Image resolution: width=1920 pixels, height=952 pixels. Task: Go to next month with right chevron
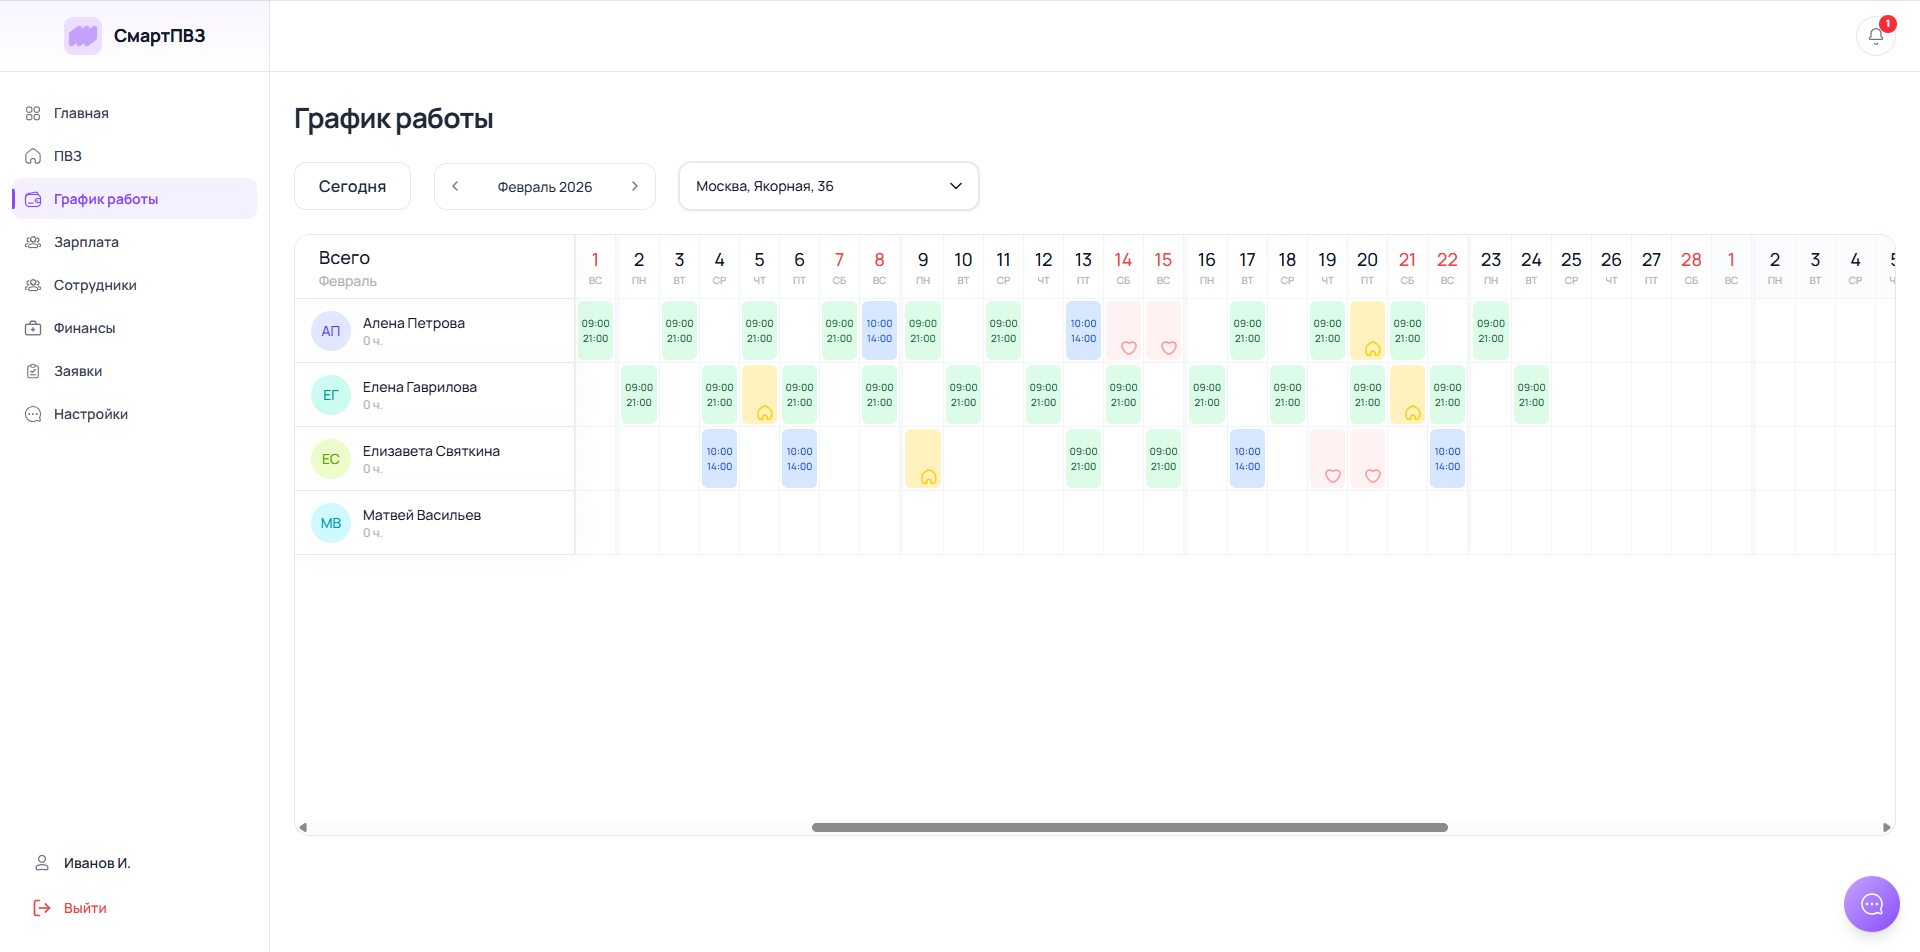(634, 186)
